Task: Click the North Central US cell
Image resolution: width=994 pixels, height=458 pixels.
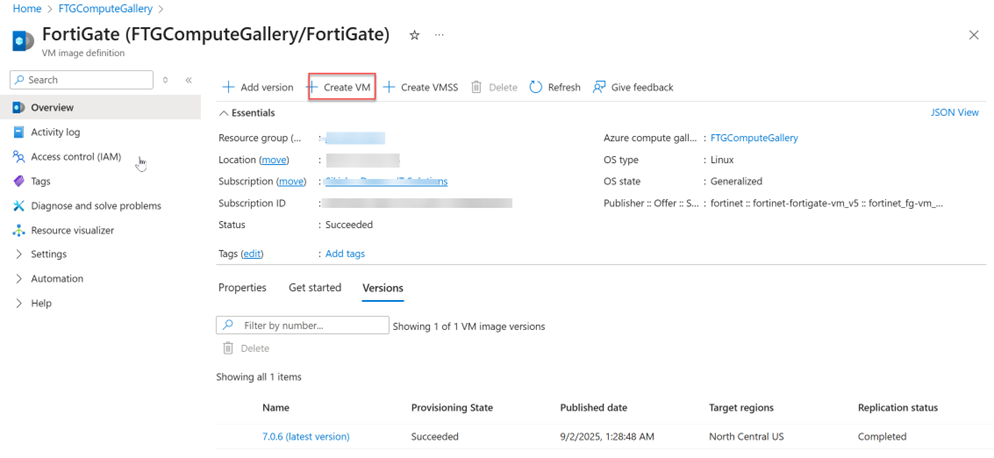Action: point(746,437)
